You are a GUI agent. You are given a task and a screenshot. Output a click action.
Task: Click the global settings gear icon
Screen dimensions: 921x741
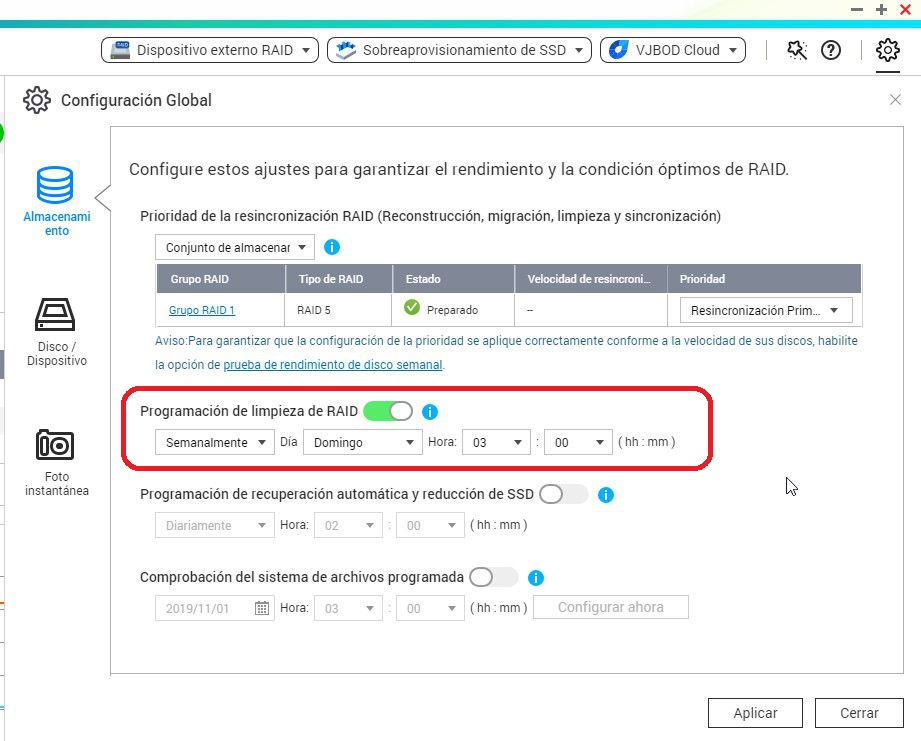point(887,50)
